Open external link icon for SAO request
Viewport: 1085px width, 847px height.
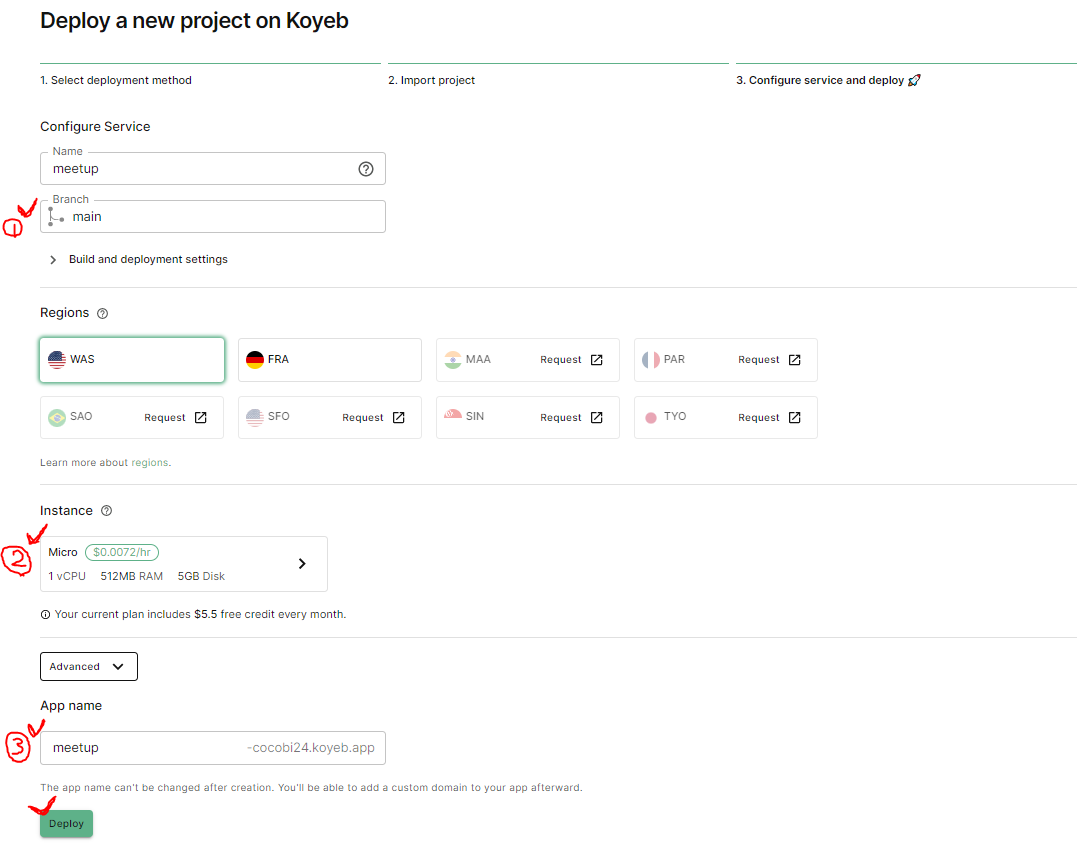tap(201, 417)
